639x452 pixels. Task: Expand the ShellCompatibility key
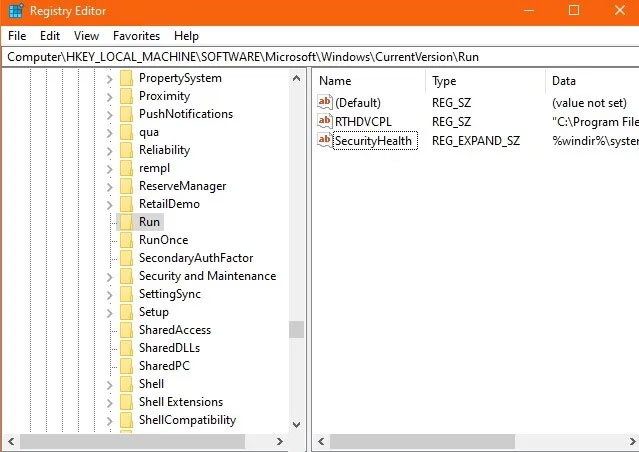[x=109, y=420]
